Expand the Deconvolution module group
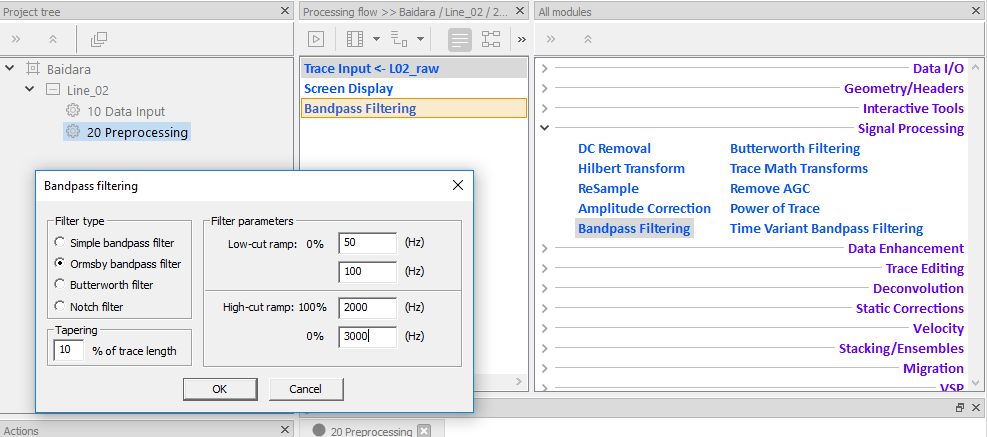 pyautogui.click(x=544, y=288)
